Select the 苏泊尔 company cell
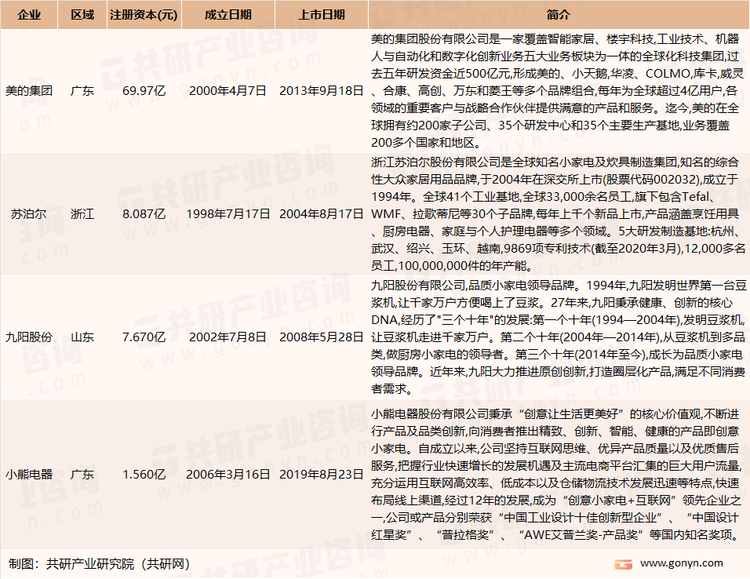750x579 pixels. (29, 214)
